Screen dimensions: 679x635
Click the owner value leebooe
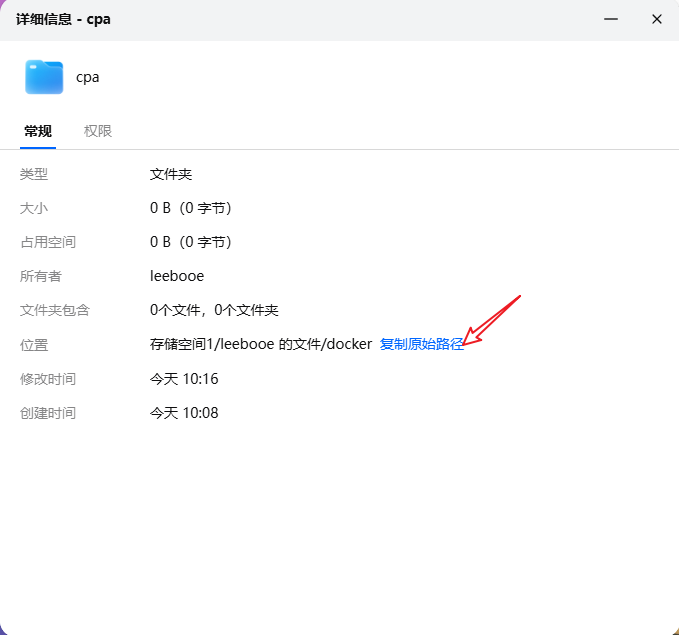[x=177, y=276]
